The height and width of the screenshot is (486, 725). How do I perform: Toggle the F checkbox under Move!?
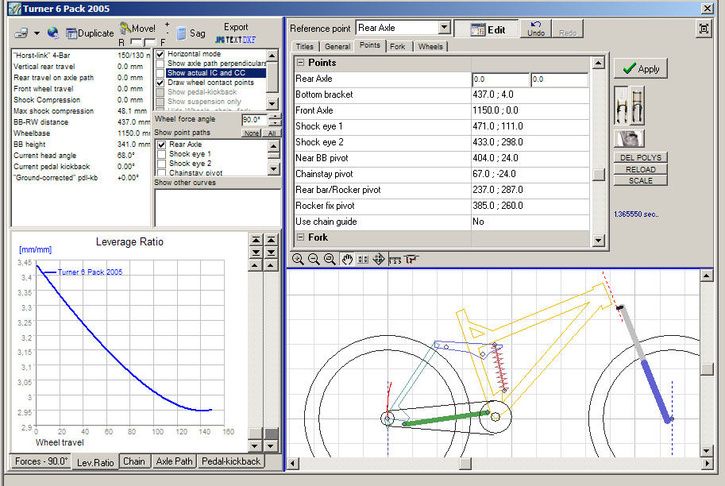pos(150,43)
